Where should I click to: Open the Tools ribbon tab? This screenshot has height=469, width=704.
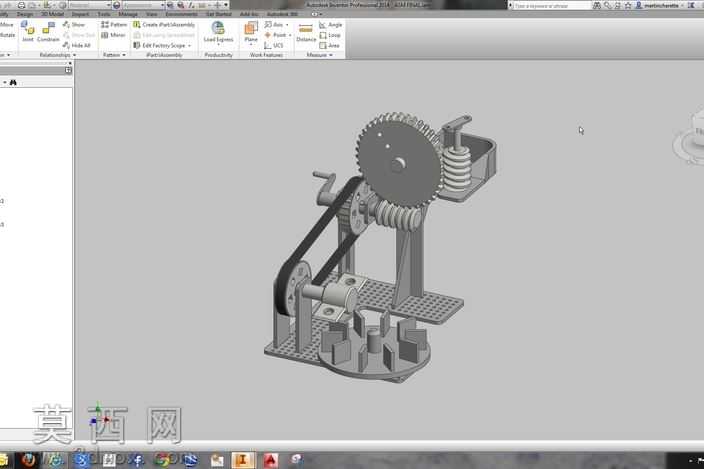(104, 14)
